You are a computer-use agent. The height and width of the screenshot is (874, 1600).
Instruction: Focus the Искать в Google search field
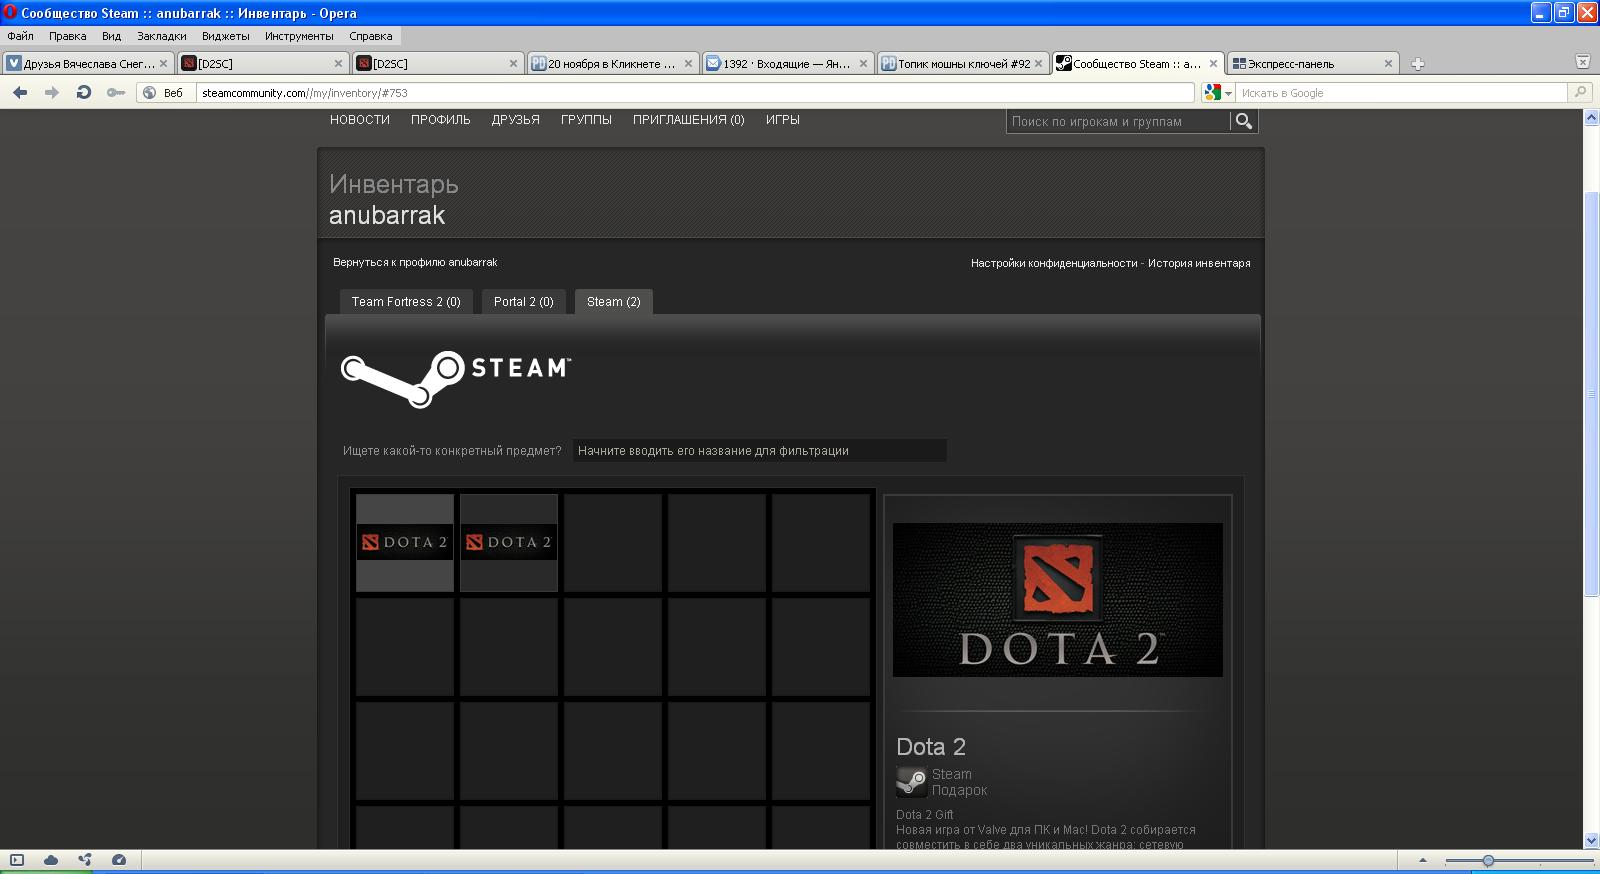click(x=1402, y=93)
